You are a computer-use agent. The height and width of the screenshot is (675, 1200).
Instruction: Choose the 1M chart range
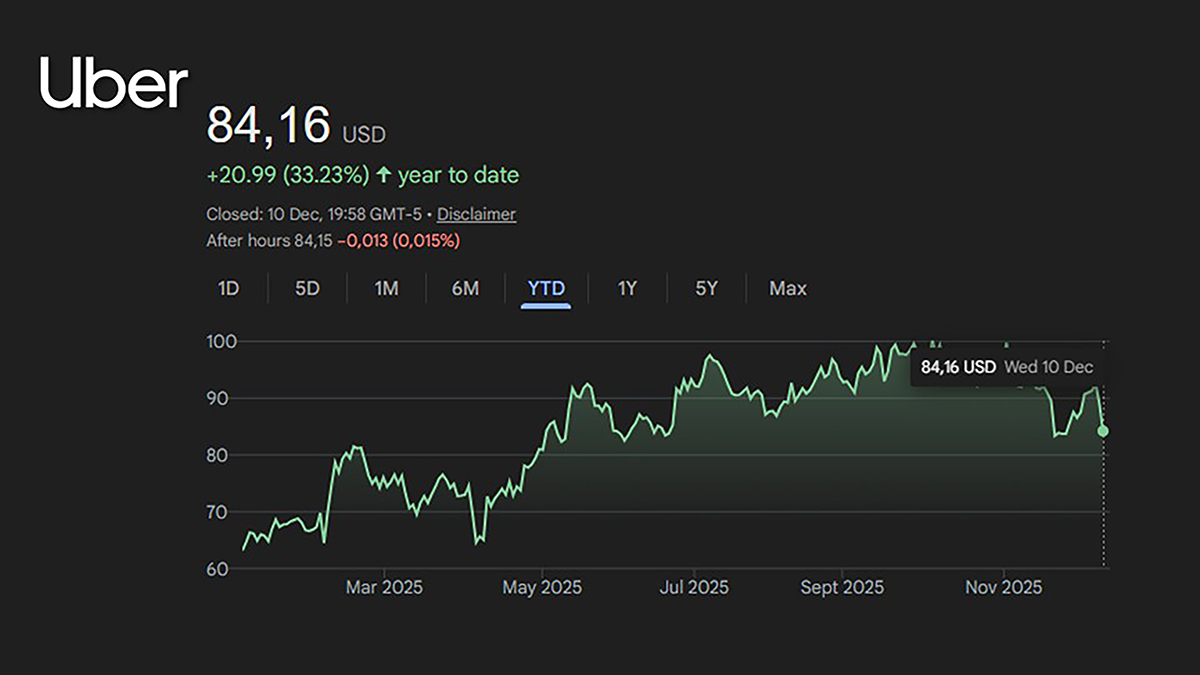(386, 289)
